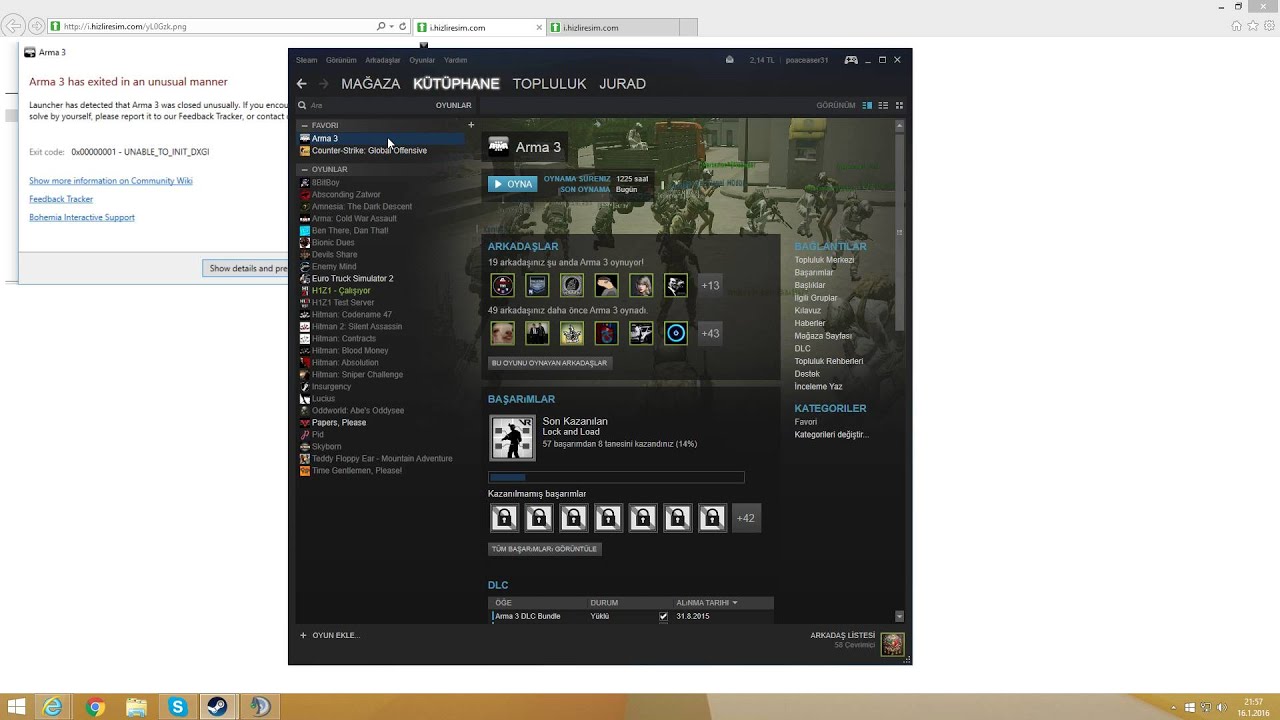This screenshot has height=720, width=1280.
Task: Click the down arrow of the game page scrollbar
Action: [899, 616]
